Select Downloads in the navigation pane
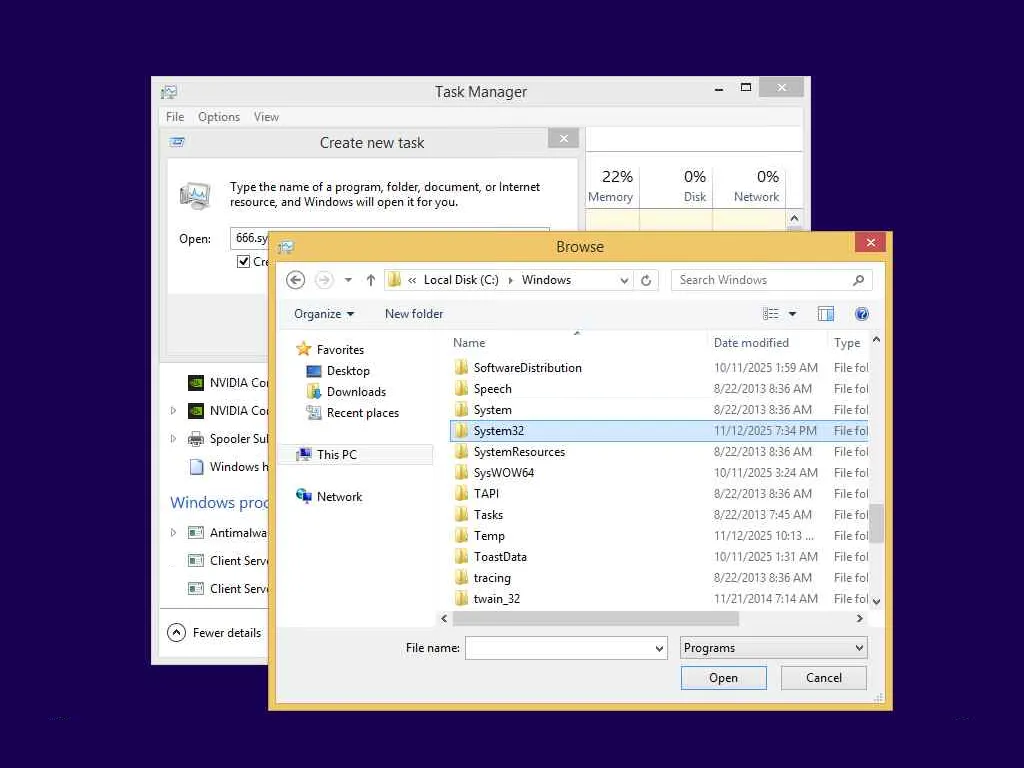1024x768 pixels. (356, 392)
